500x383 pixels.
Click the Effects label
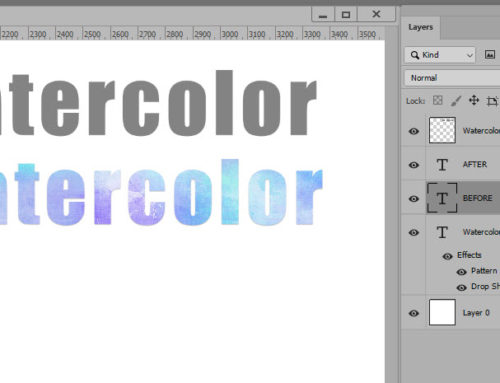click(x=469, y=255)
